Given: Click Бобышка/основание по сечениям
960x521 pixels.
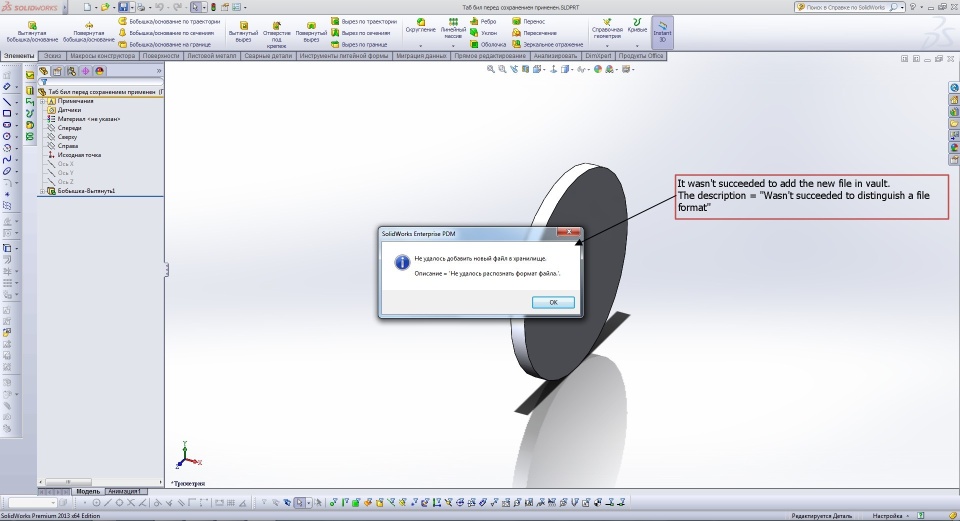Looking at the screenshot, I should click(167, 33).
